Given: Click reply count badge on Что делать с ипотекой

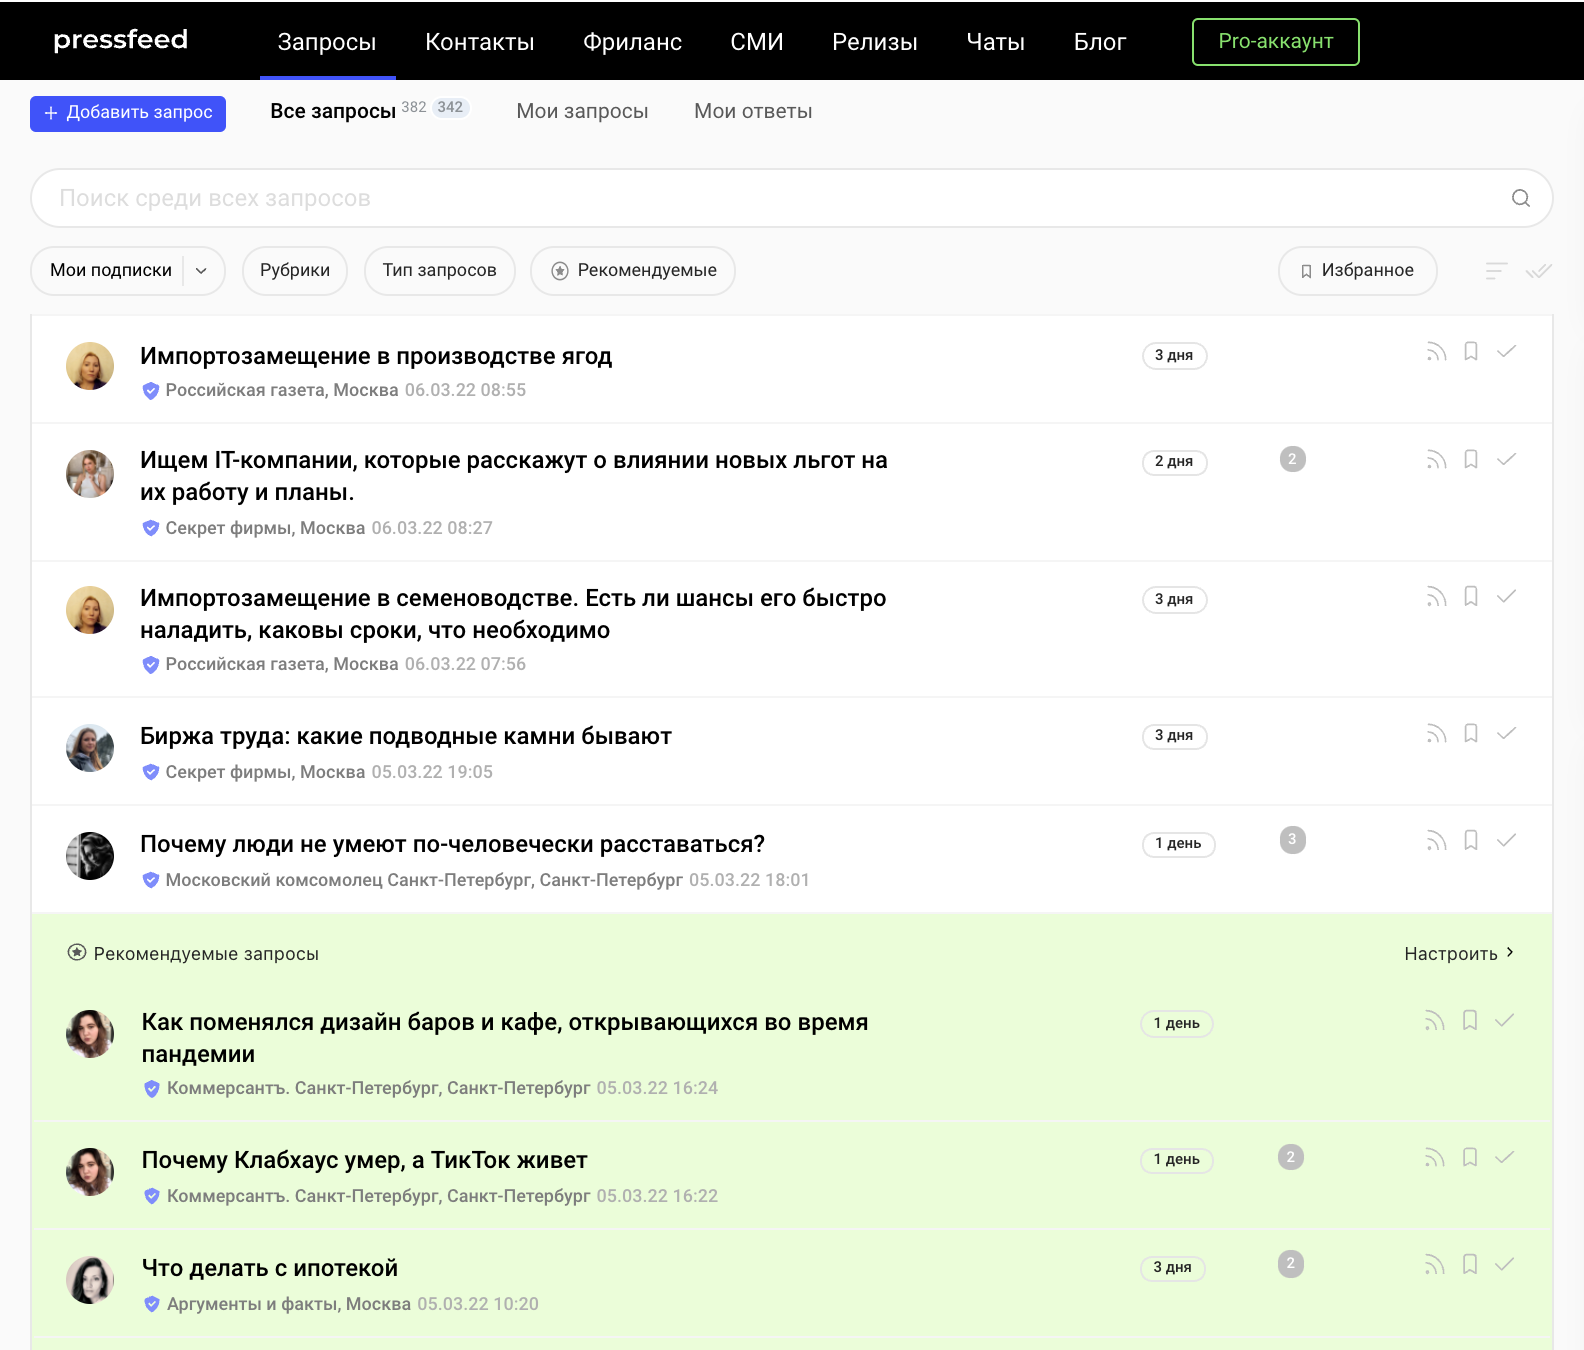Looking at the screenshot, I should 1291,1264.
